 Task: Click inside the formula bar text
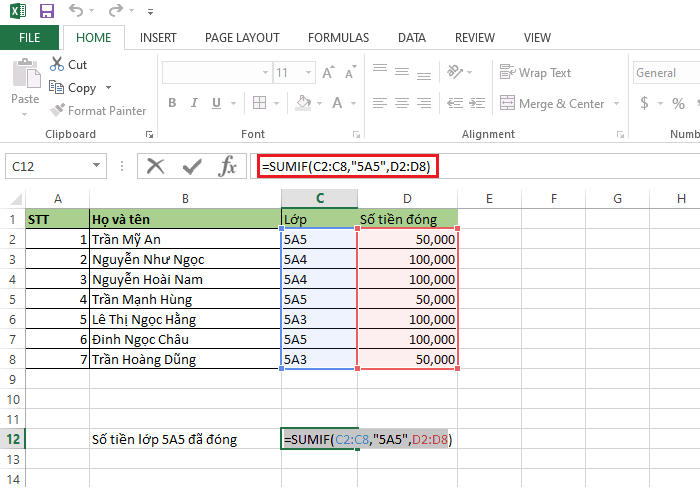click(x=346, y=167)
